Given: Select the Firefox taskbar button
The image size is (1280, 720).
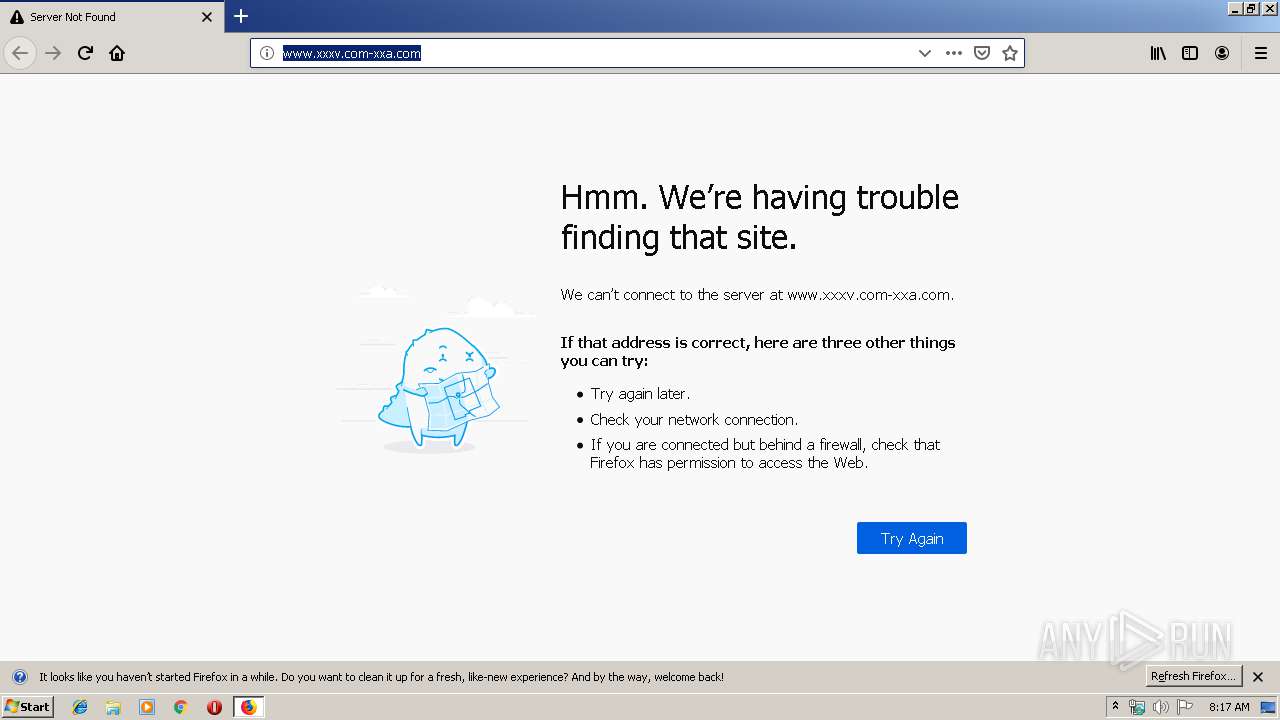Looking at the screenshot, I should point(248,707).
